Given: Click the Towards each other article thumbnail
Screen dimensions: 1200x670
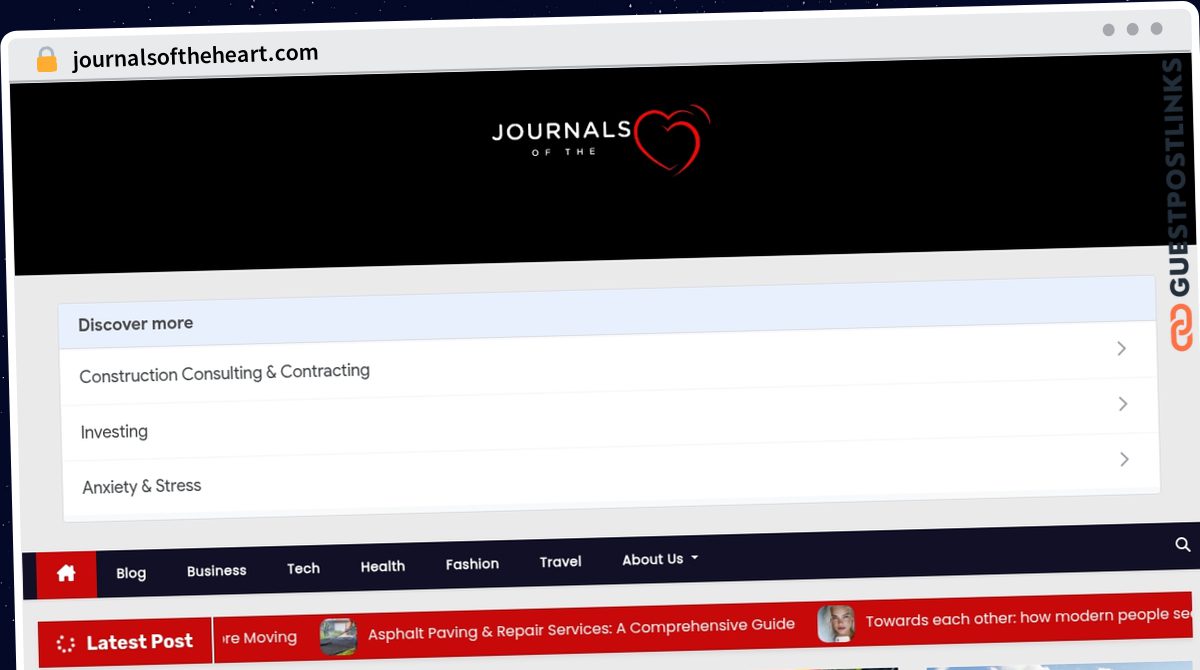Looking at the screenshot, I should click(836, 623).
